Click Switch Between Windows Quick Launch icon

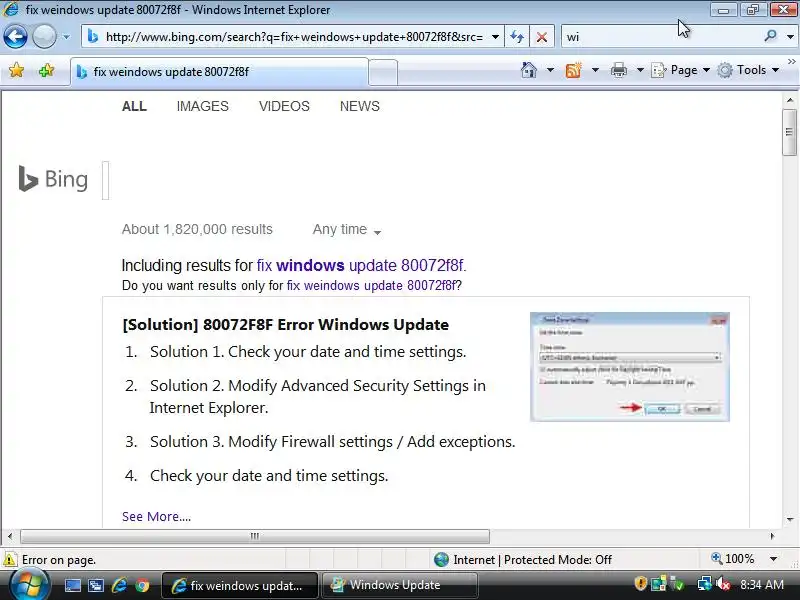click(95, 585)
